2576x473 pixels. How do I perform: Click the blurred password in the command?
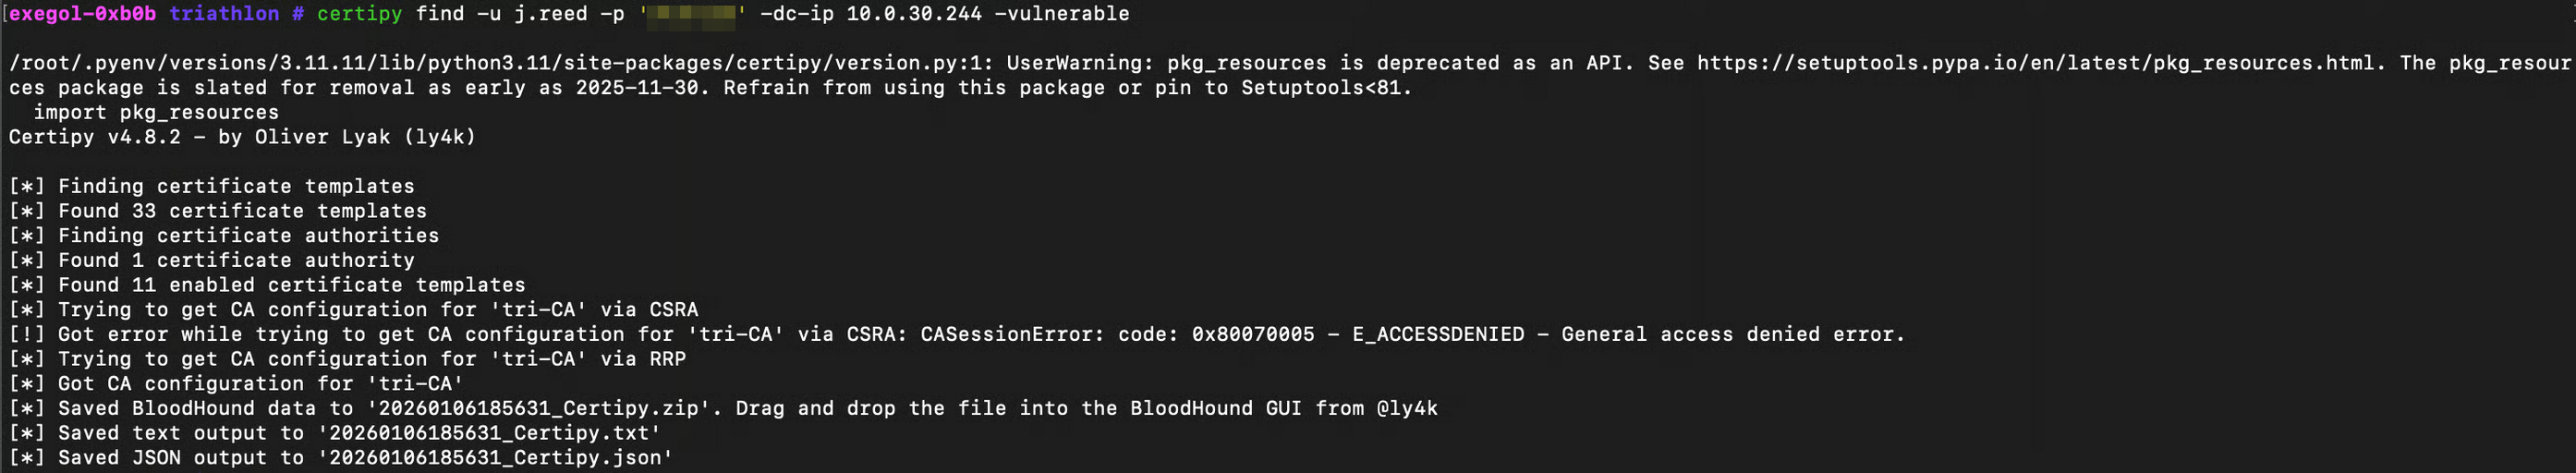[x=692, y=14]
